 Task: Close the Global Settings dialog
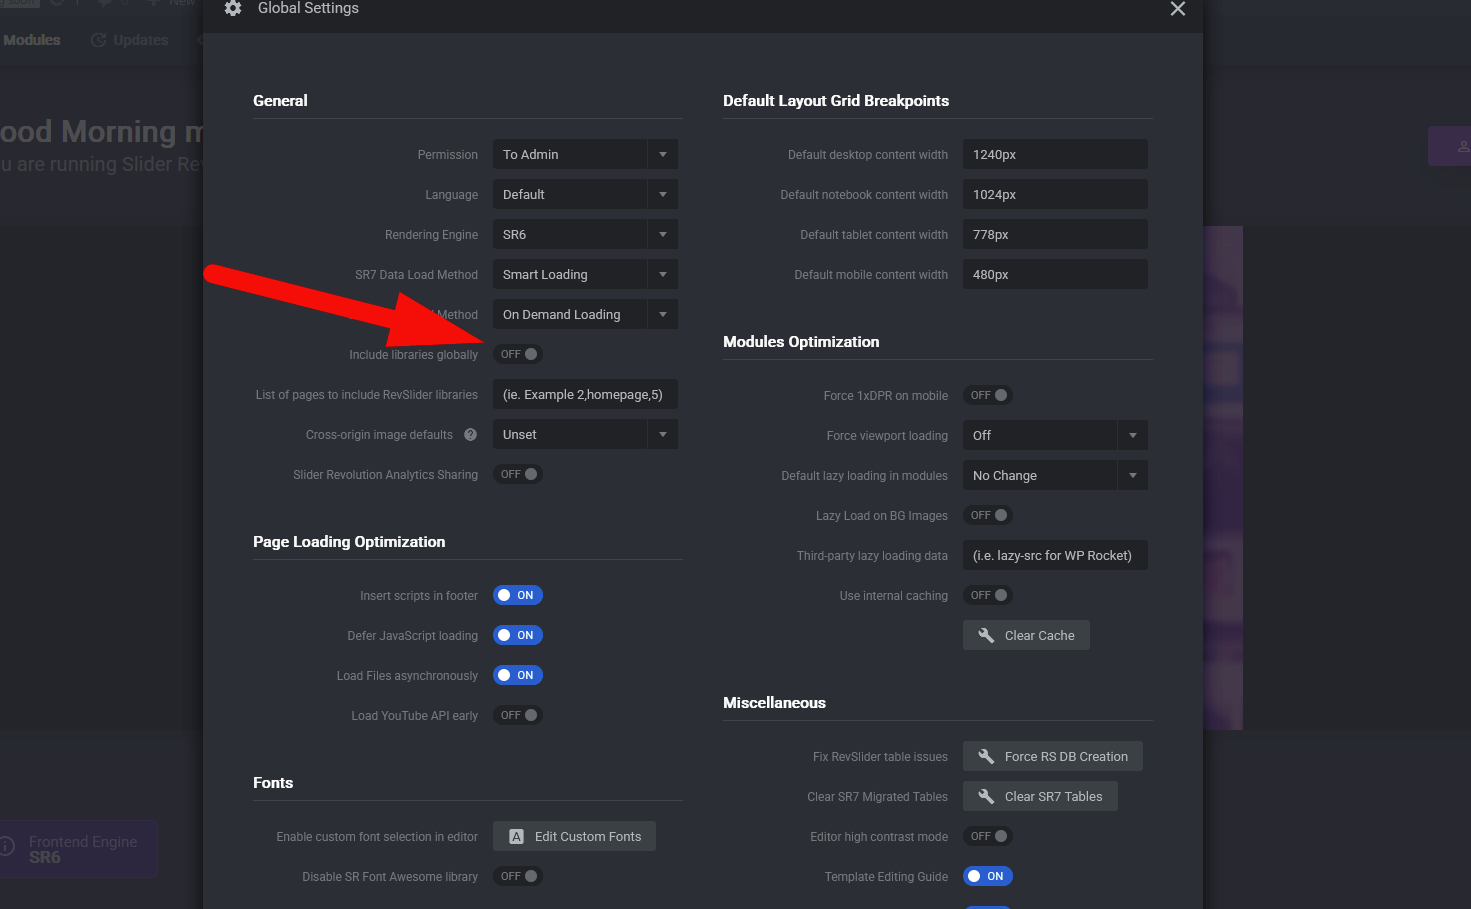click(x=1177, y=9)
